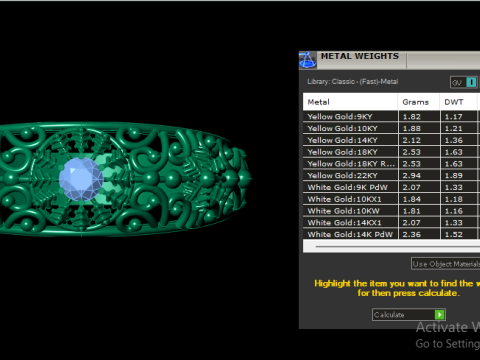480x360 pixels.
Task: Click the Calculate button
Action: (409, 315)
